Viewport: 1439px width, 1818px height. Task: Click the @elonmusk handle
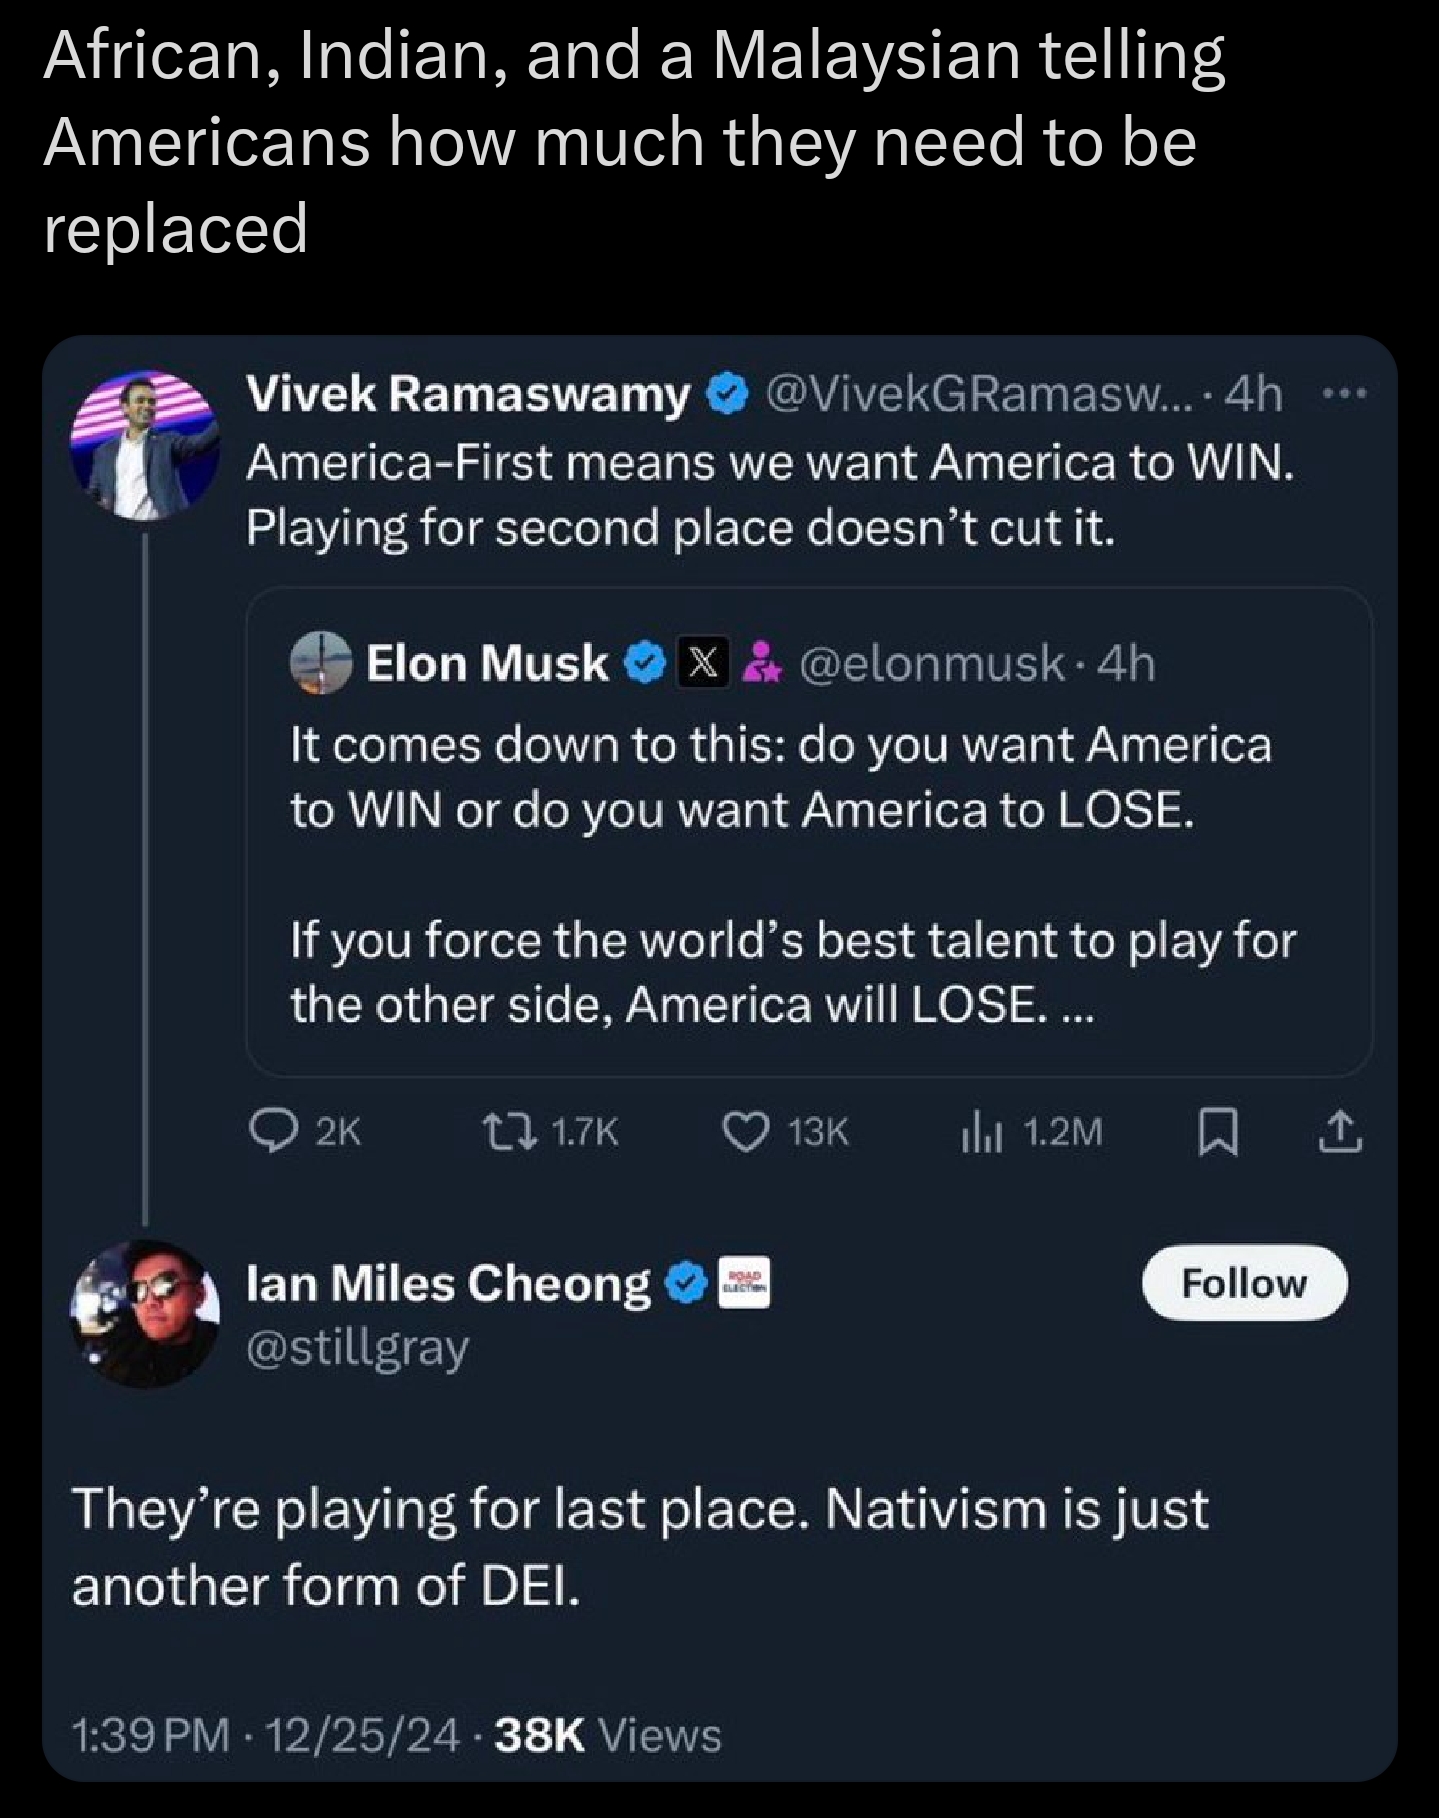(931, 663)
